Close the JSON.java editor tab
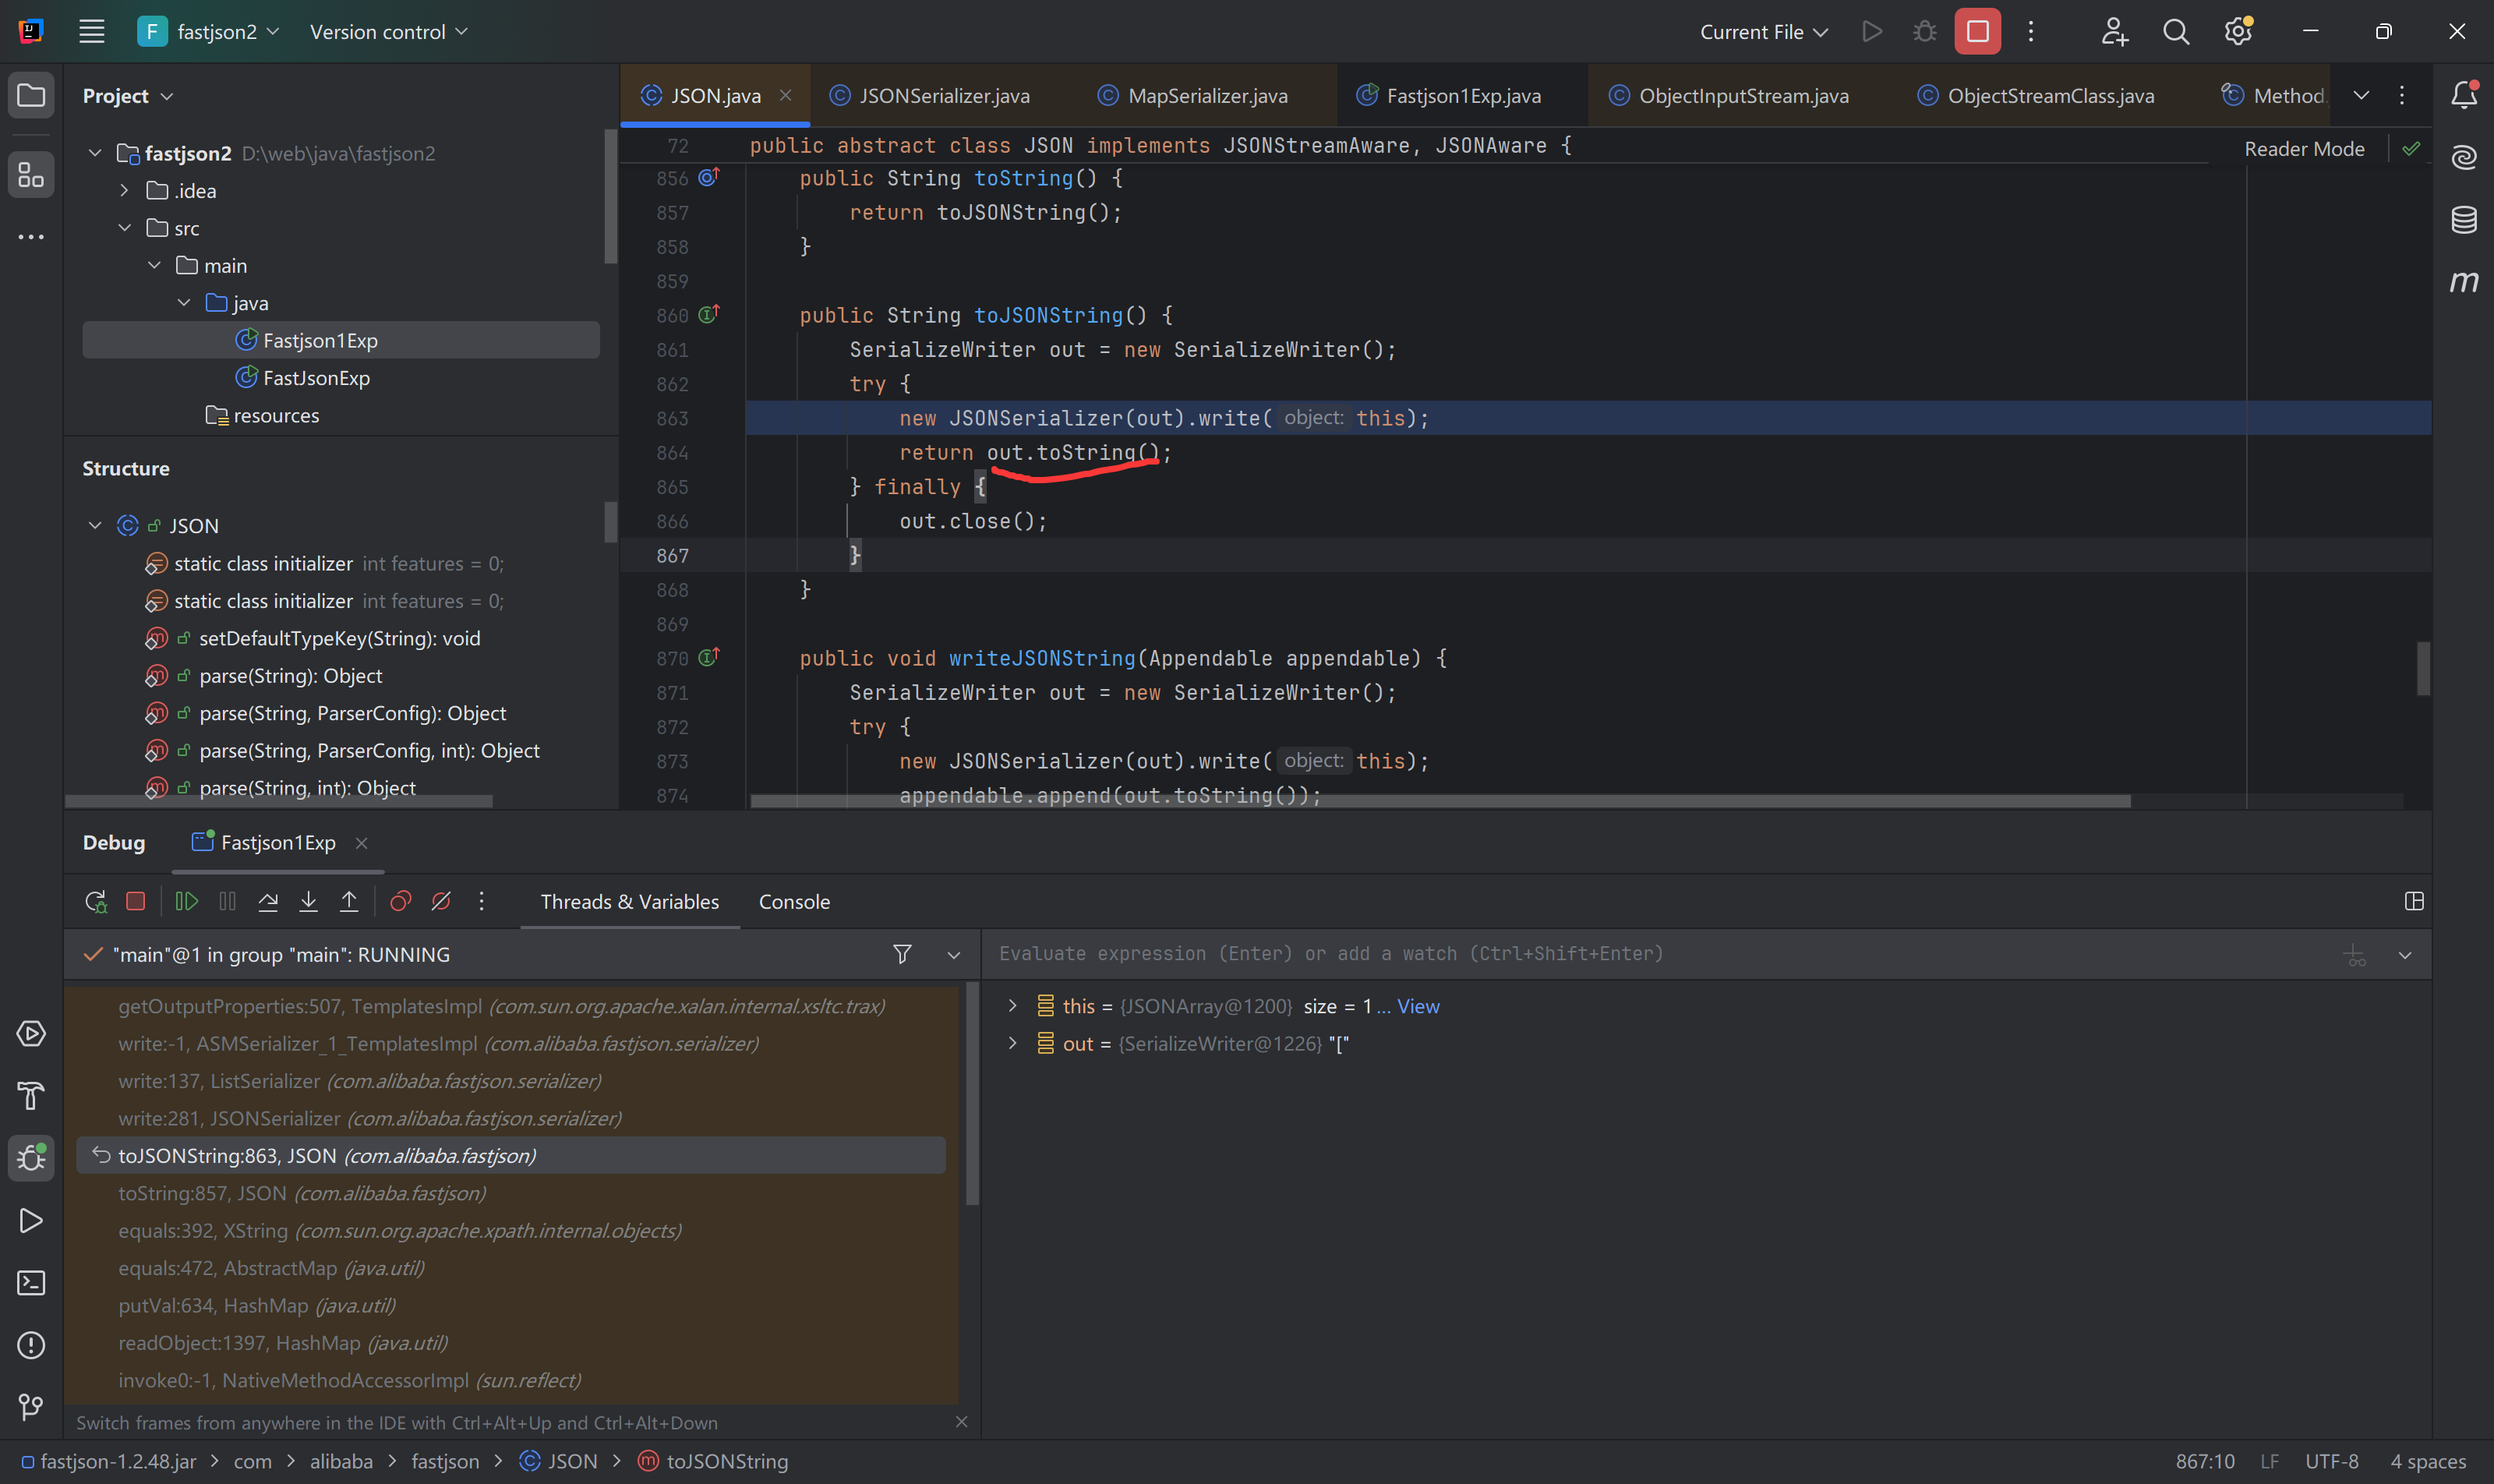Screen dimensions: 2494x1484 coord(786,95)
